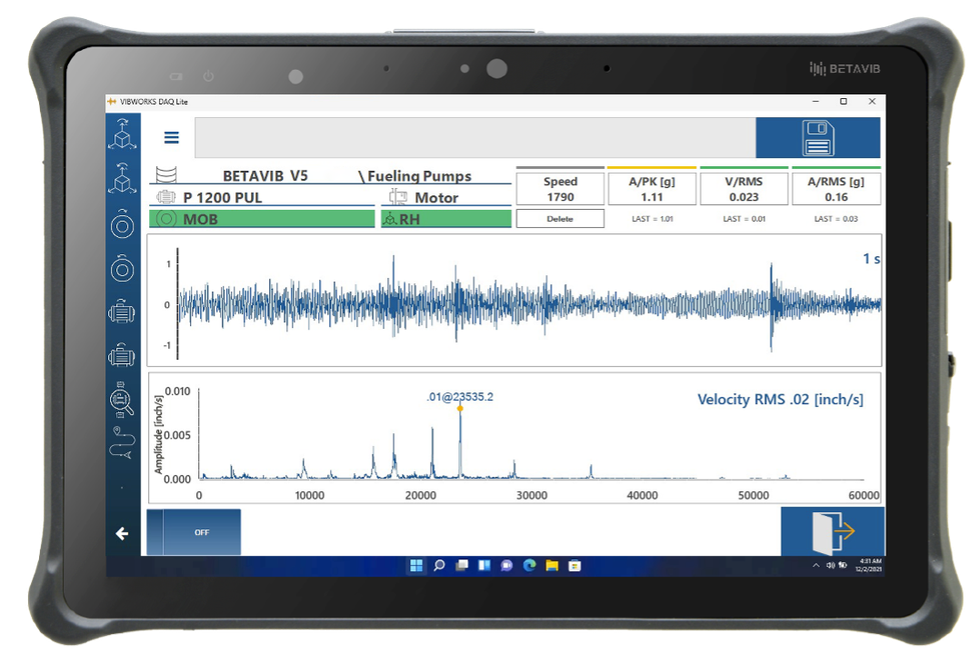Select the Motor component label
Screen dimensions: 980x663
[436, 197]
